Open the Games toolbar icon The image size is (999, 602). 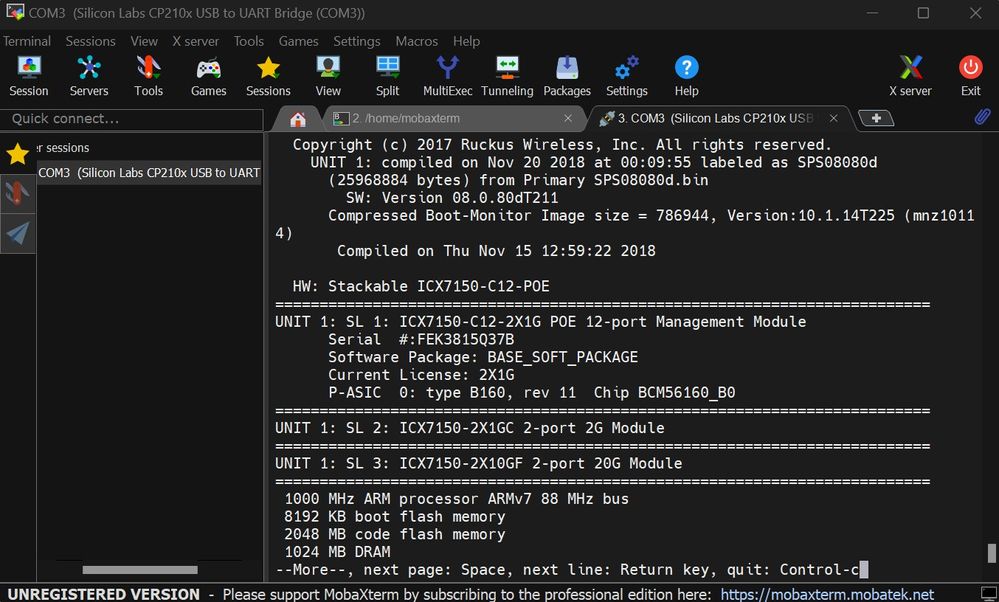point(208,76)
